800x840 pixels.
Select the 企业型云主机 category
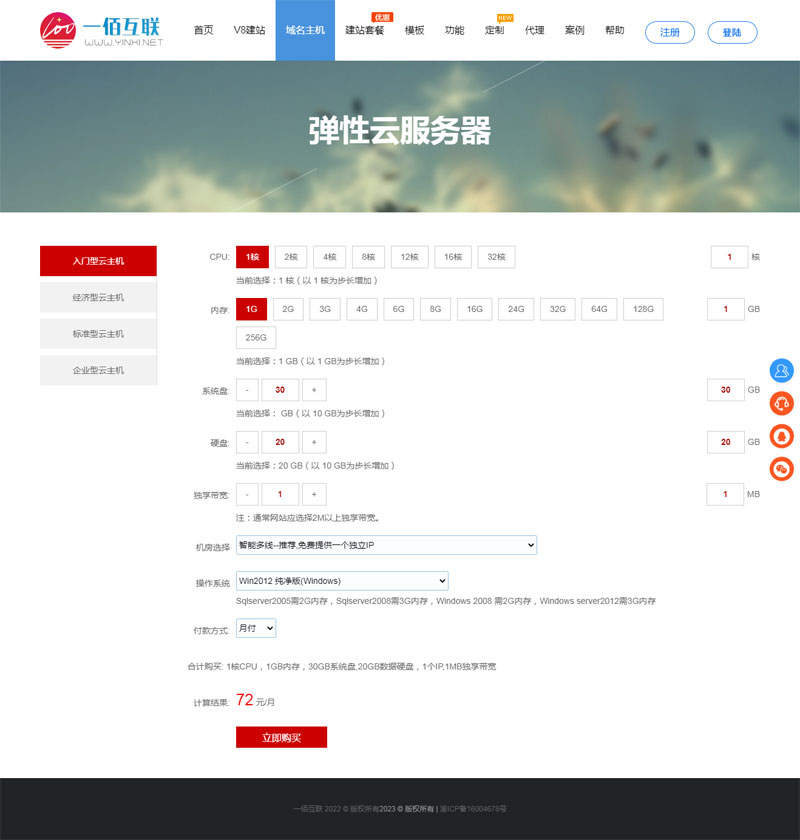(98, 370)
